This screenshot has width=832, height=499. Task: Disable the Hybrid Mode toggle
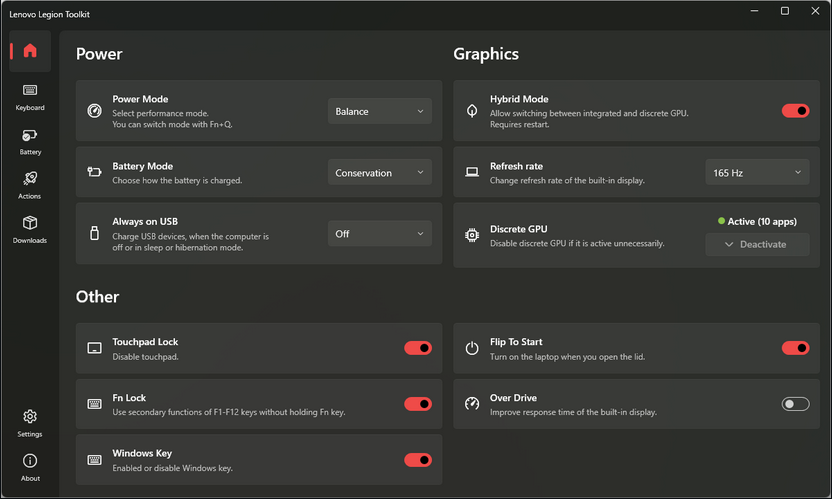[795, 111]
